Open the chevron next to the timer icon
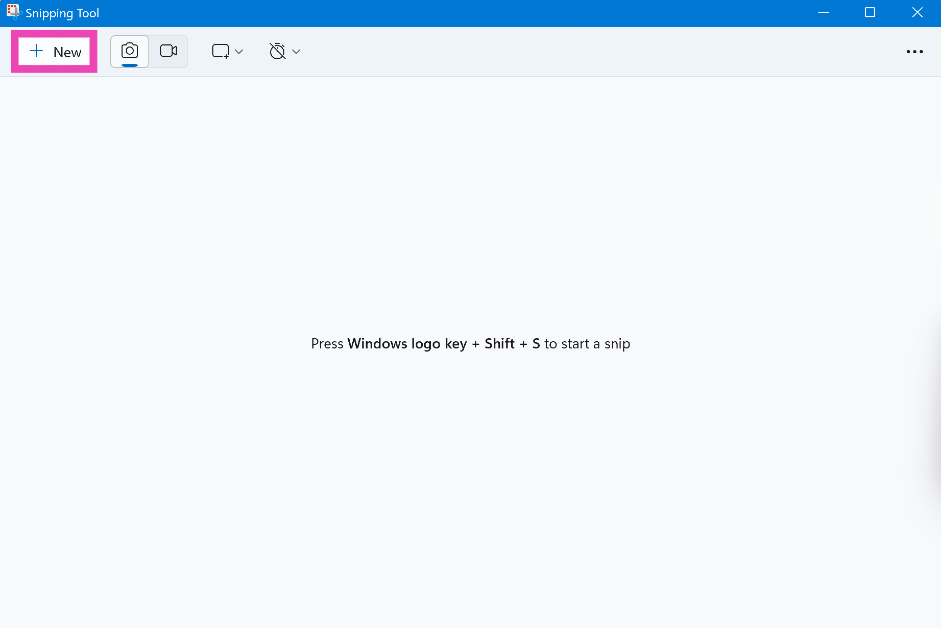Screen dimensions: 941x628 (296, 51)
